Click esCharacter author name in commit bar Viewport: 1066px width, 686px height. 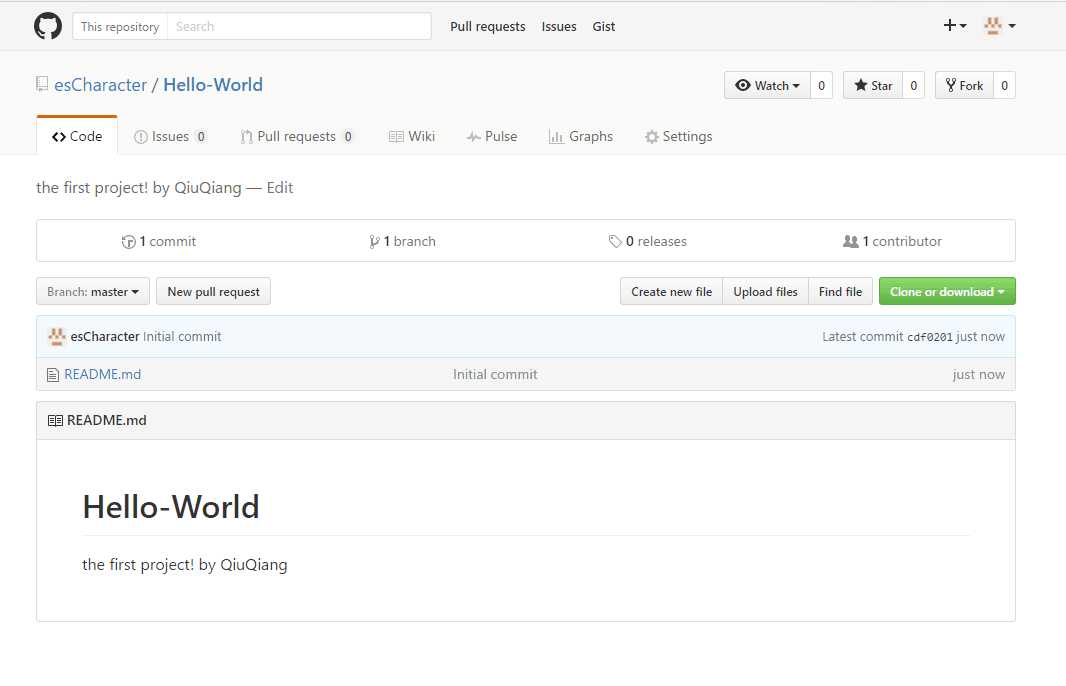click(x=105, y=337)
